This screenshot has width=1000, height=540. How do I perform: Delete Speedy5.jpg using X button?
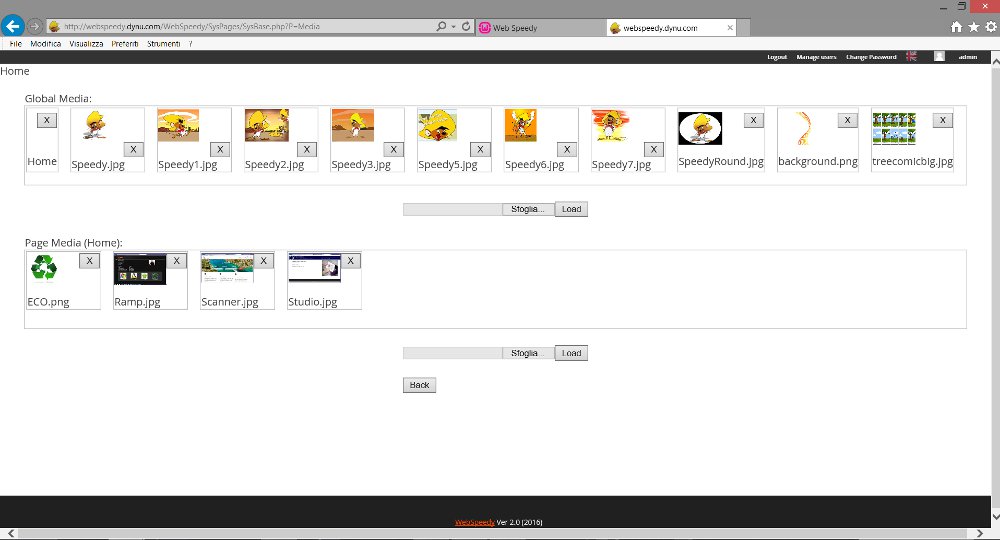pyautogui.click(x=480, y=149)
